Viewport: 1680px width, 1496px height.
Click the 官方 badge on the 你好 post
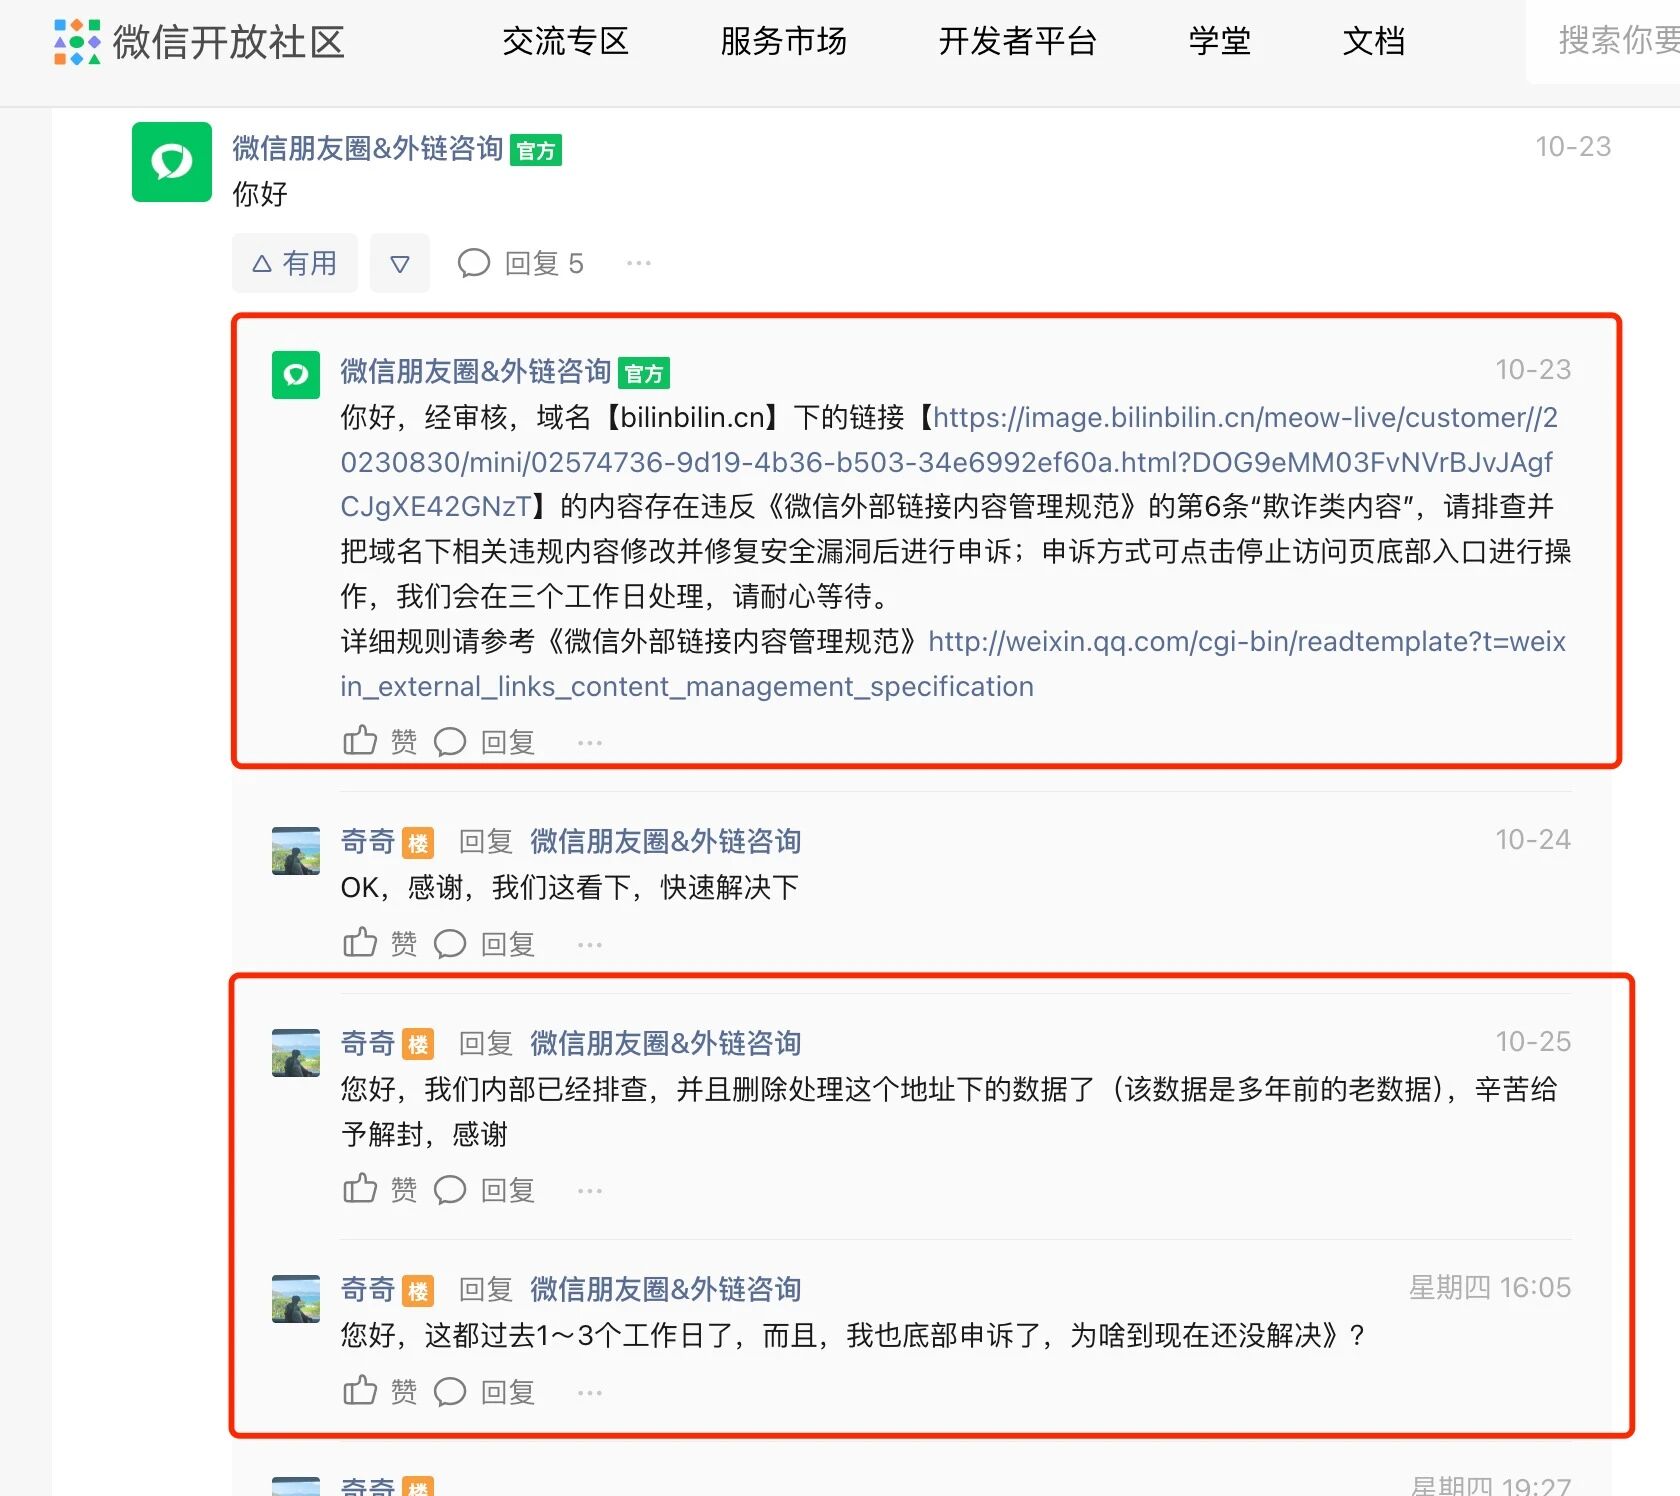click(536, 150)
